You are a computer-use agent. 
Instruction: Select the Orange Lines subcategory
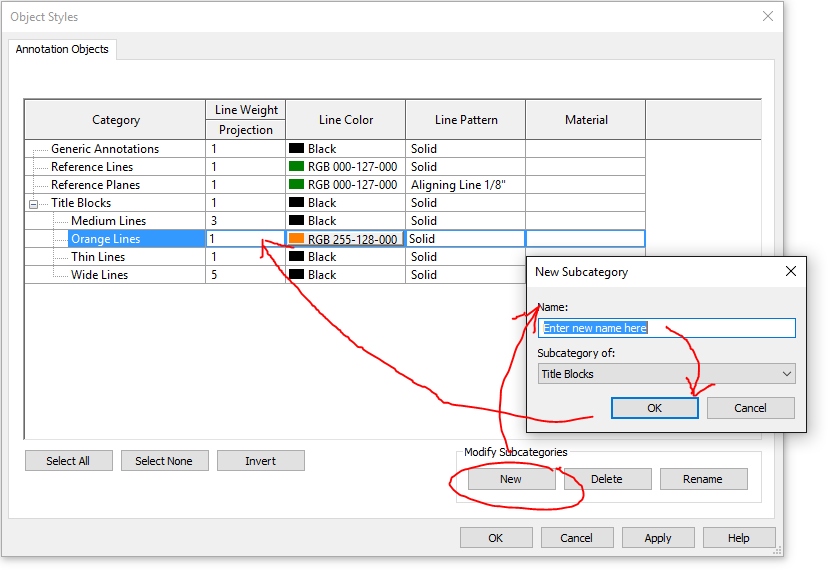pos(106,239)
